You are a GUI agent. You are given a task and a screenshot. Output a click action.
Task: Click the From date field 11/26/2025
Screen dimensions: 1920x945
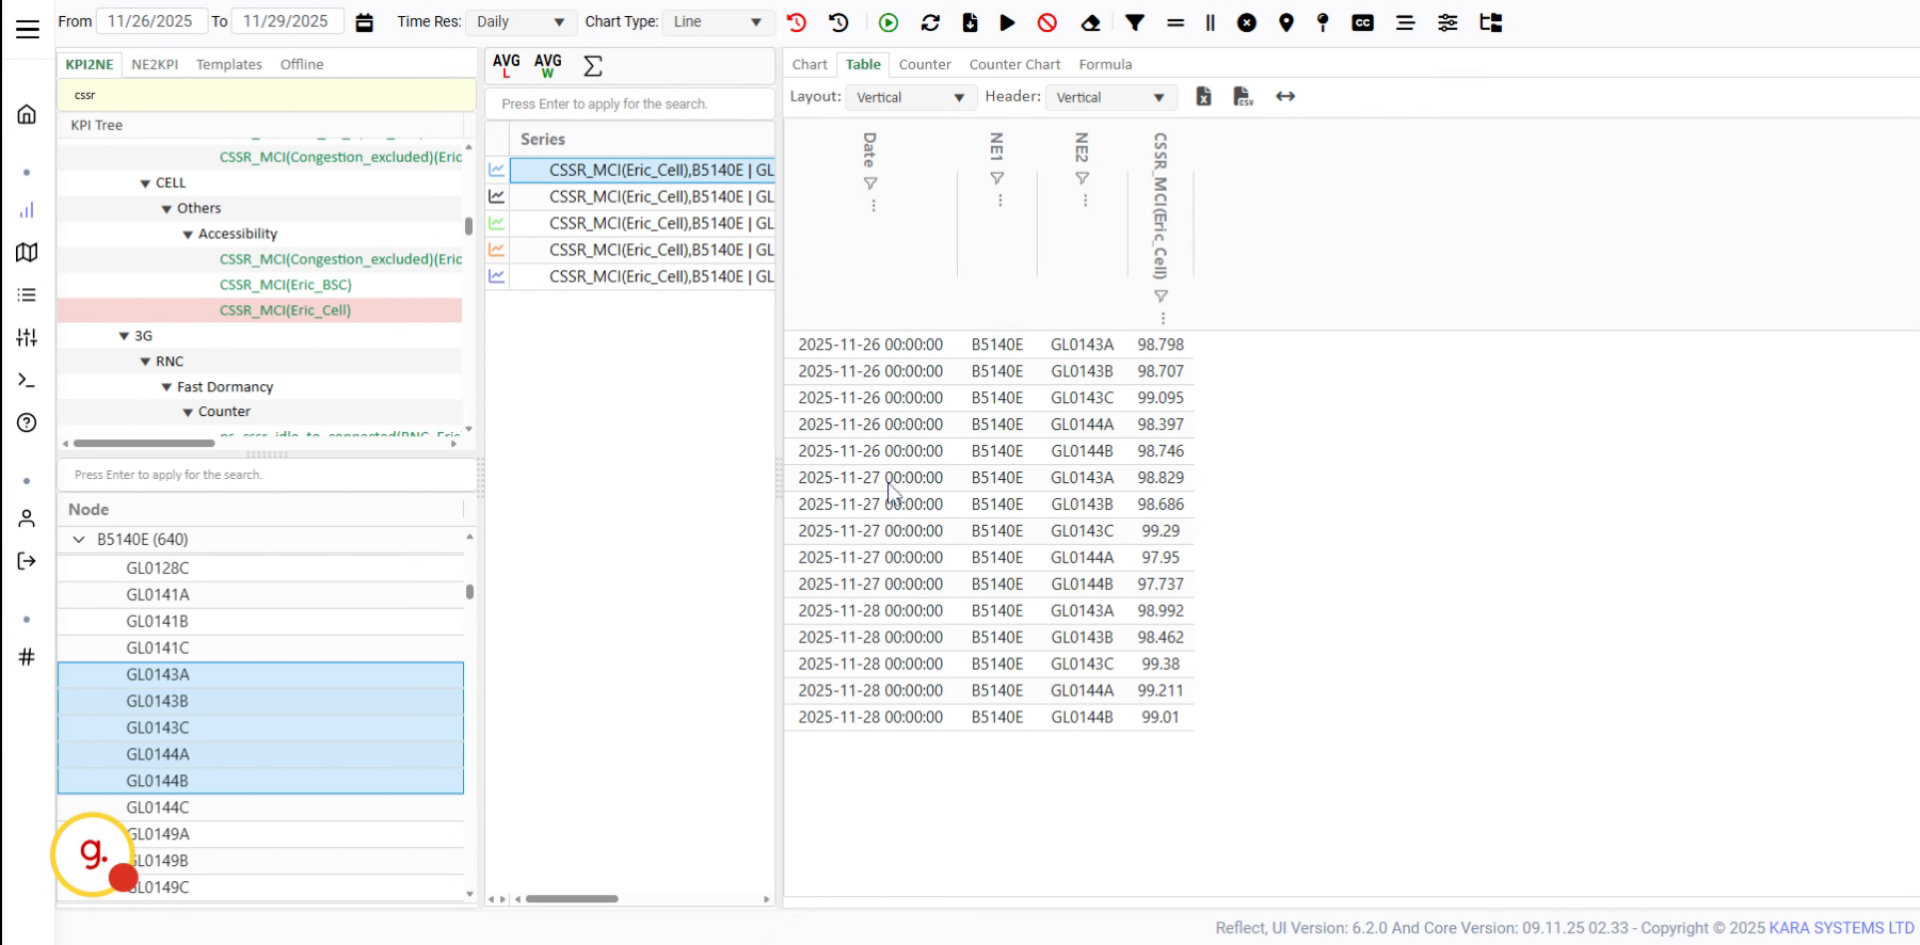point(150,21)
